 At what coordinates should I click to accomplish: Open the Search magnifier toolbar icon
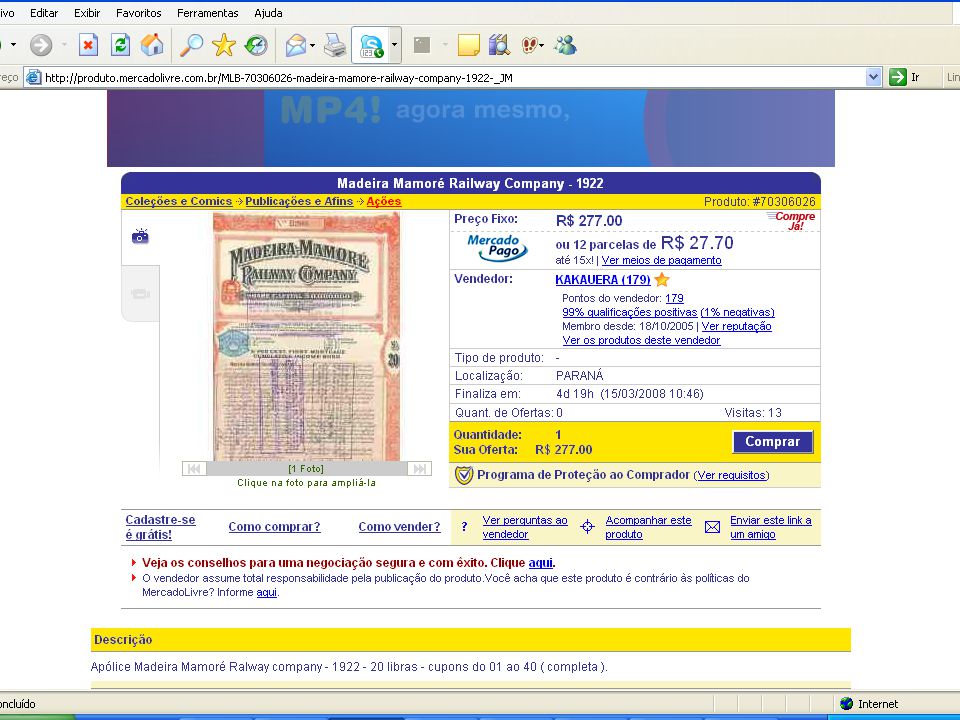click(x=192, y=45)
